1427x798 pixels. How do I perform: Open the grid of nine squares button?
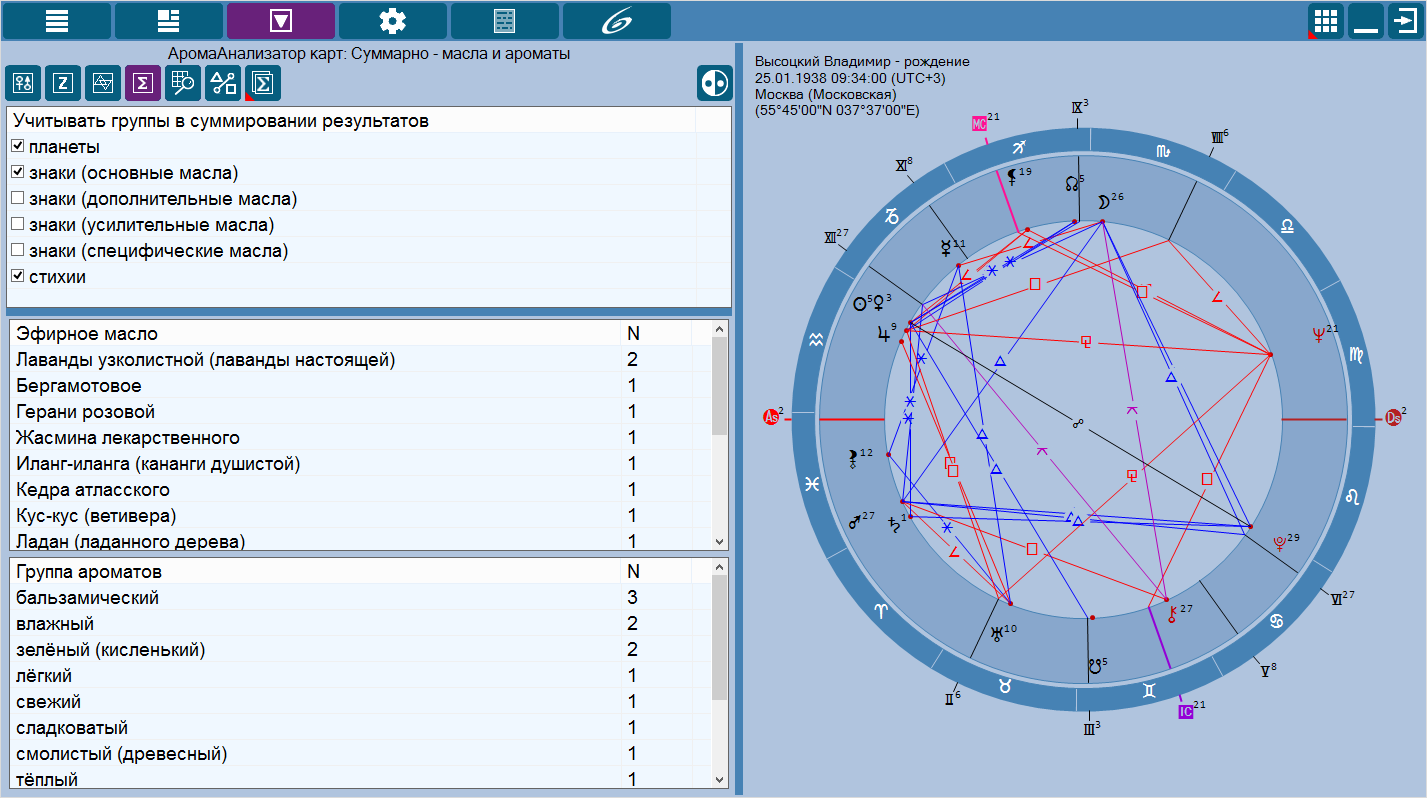[1325, 21]
